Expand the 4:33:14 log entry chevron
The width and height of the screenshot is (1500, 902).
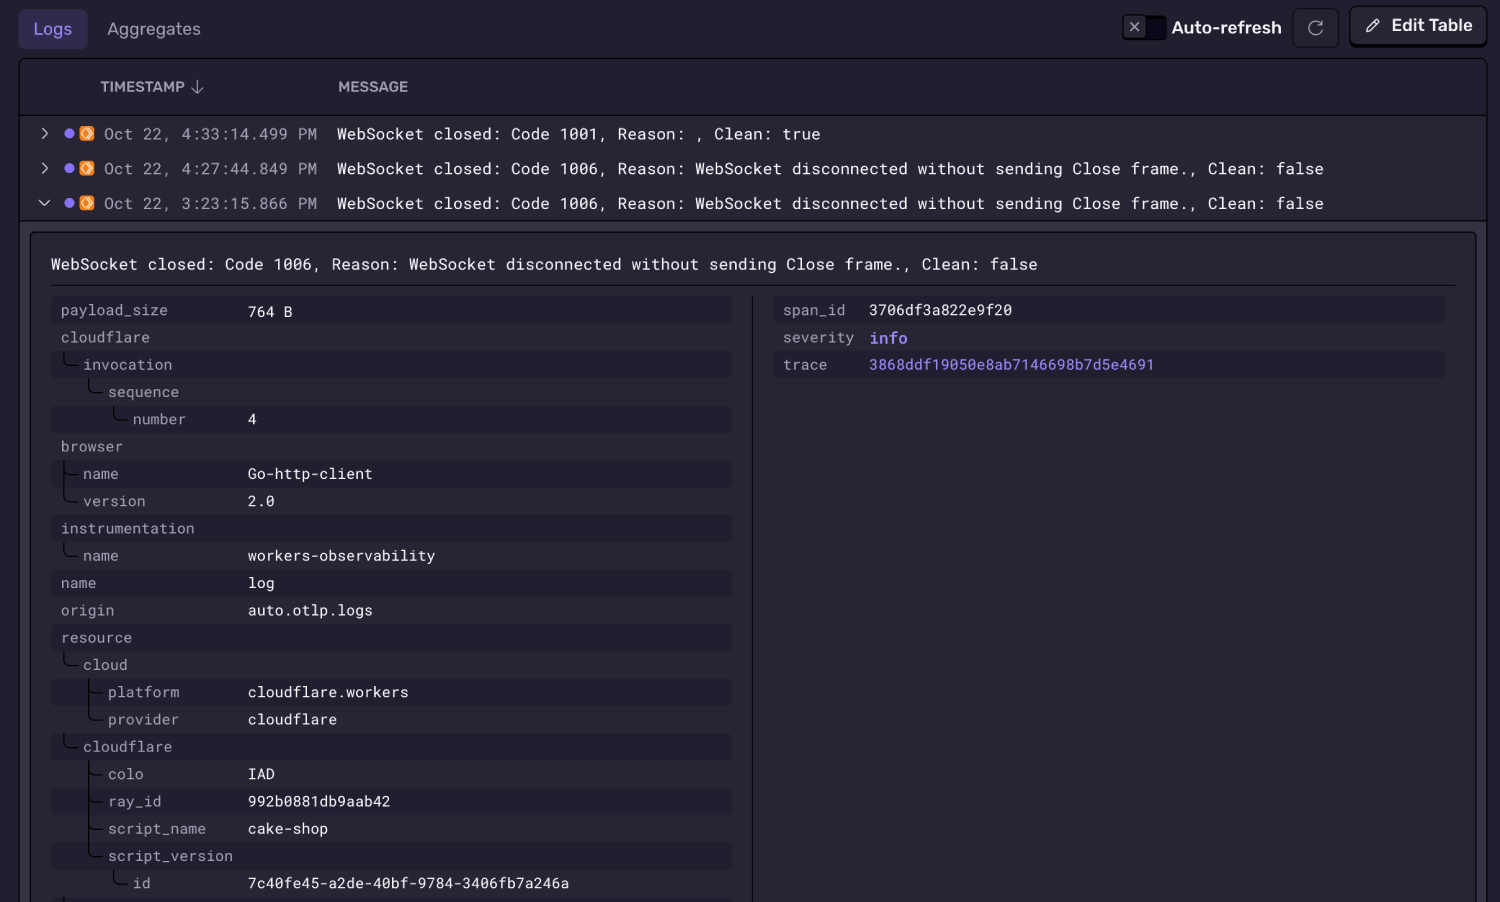click(44, 132)
